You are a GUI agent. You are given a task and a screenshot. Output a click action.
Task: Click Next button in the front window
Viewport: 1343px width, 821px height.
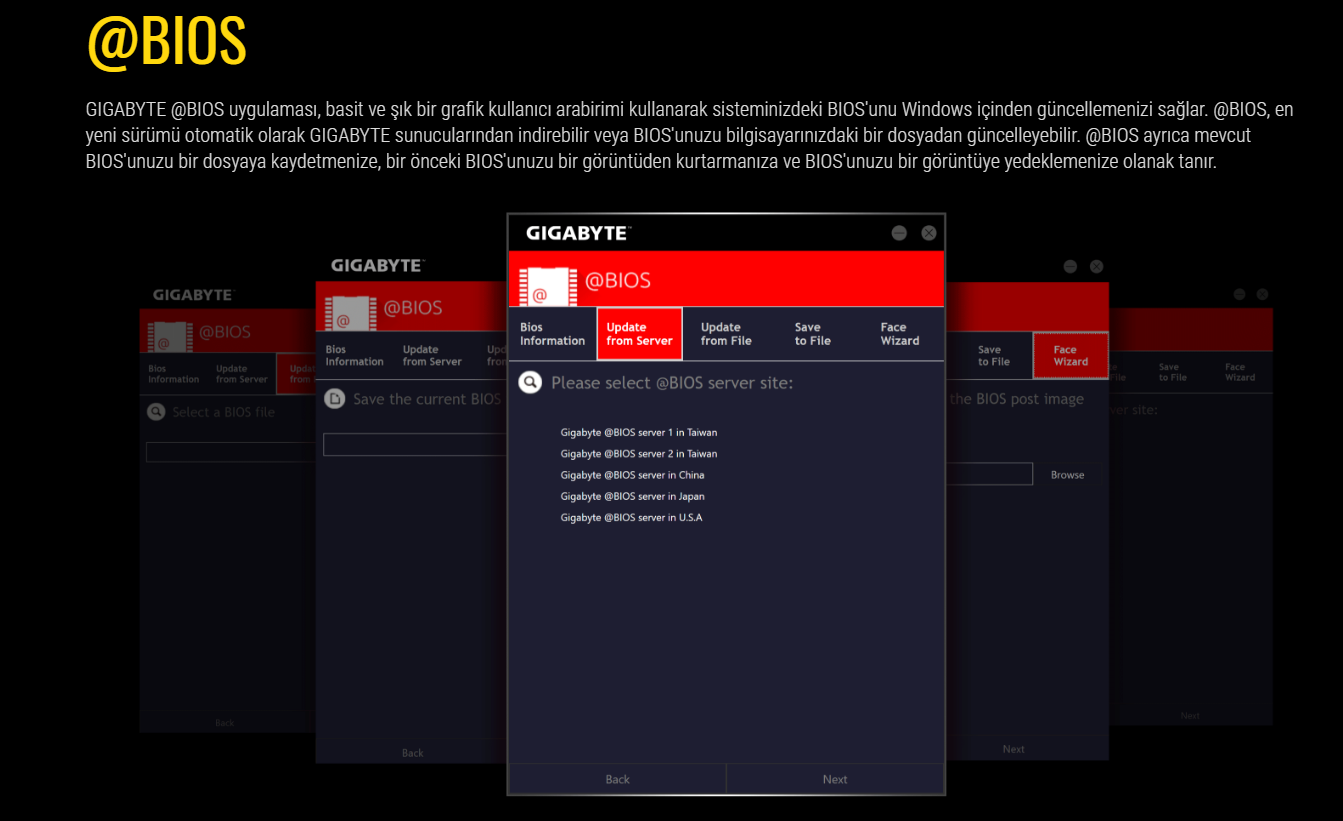tap(835, 779)
